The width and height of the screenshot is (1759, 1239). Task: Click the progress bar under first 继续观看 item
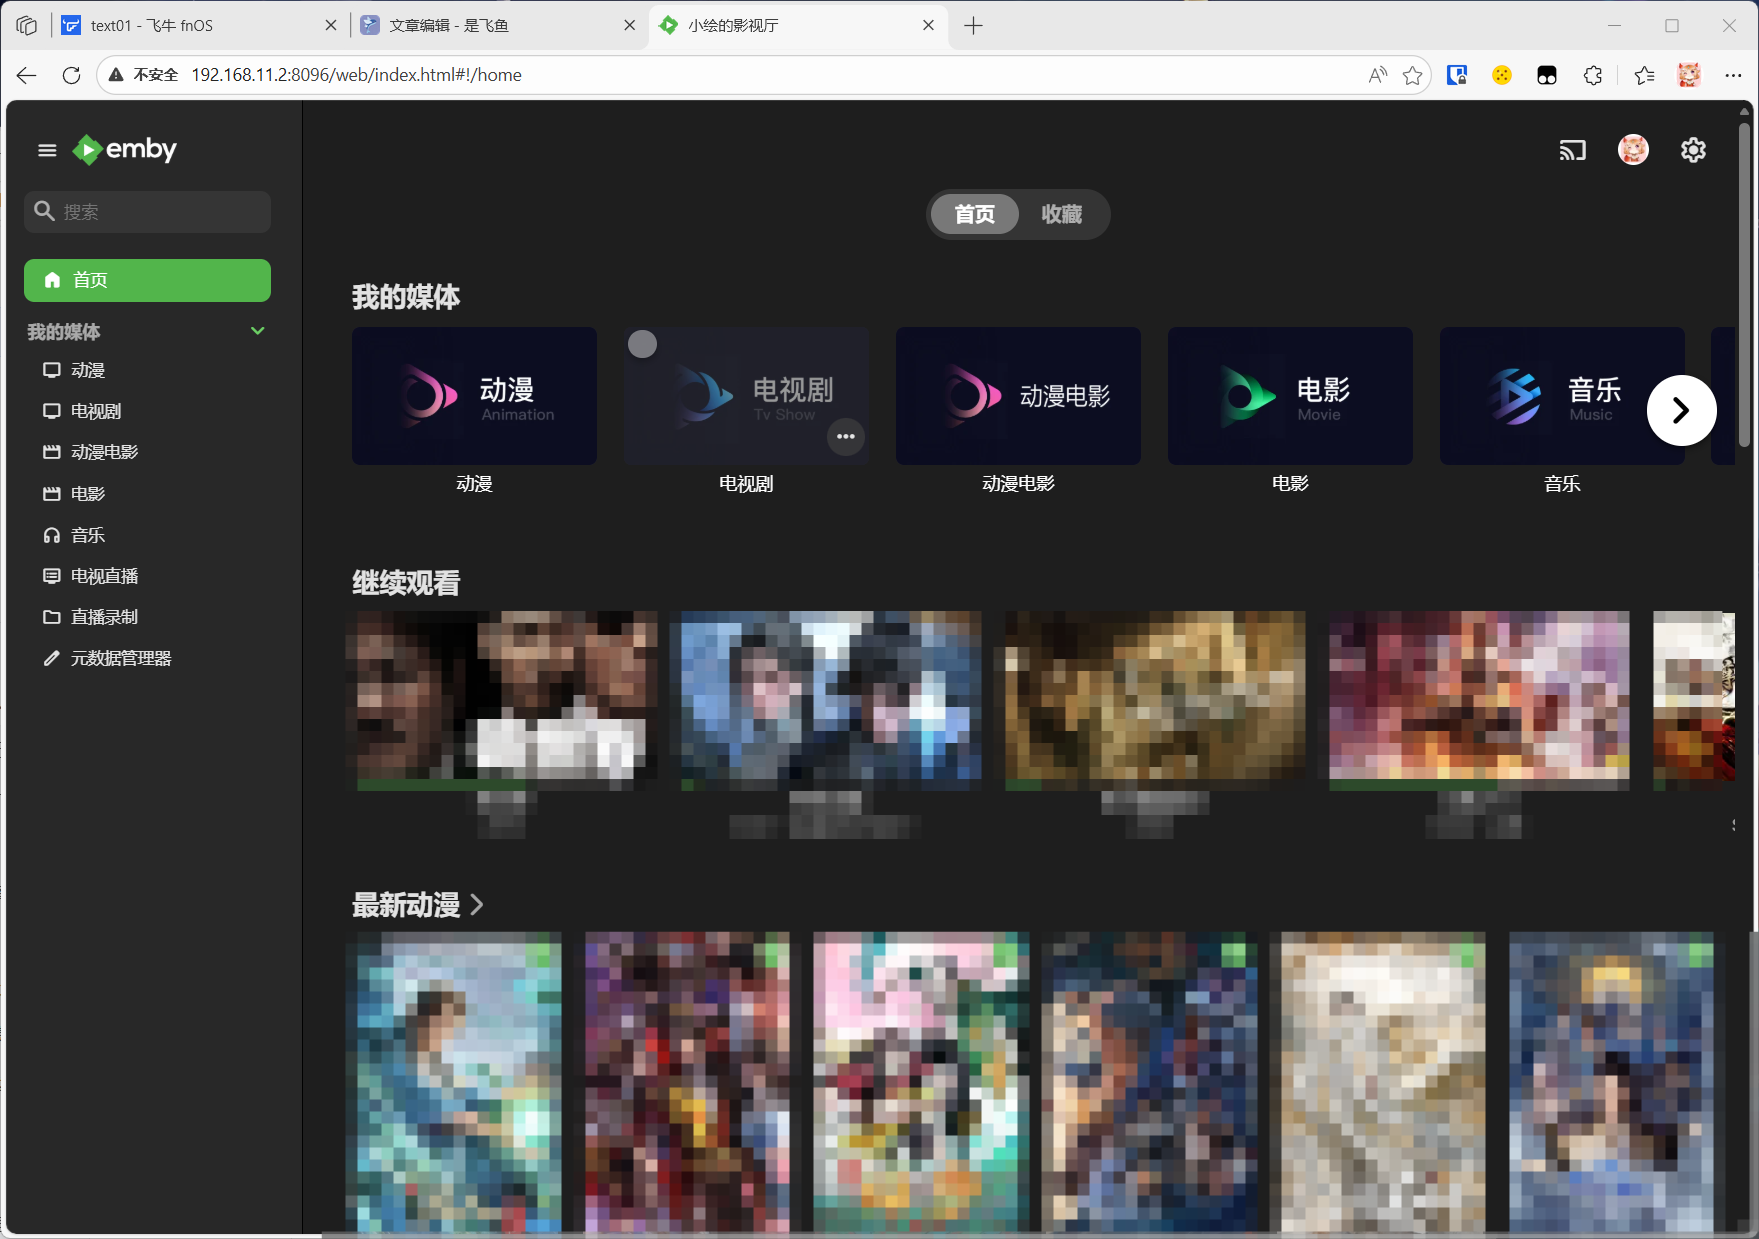tap(500, 785)
